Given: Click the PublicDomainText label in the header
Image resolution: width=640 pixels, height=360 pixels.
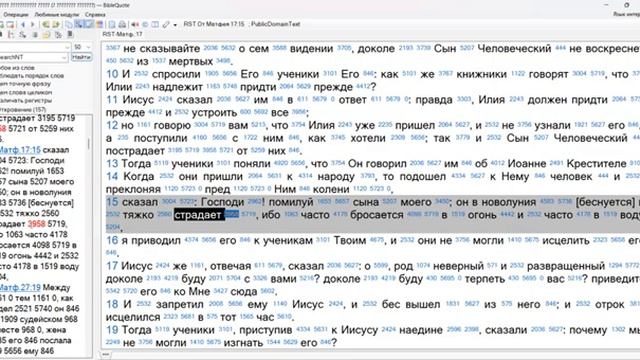Looking at the screenshot, I should 276,24.
